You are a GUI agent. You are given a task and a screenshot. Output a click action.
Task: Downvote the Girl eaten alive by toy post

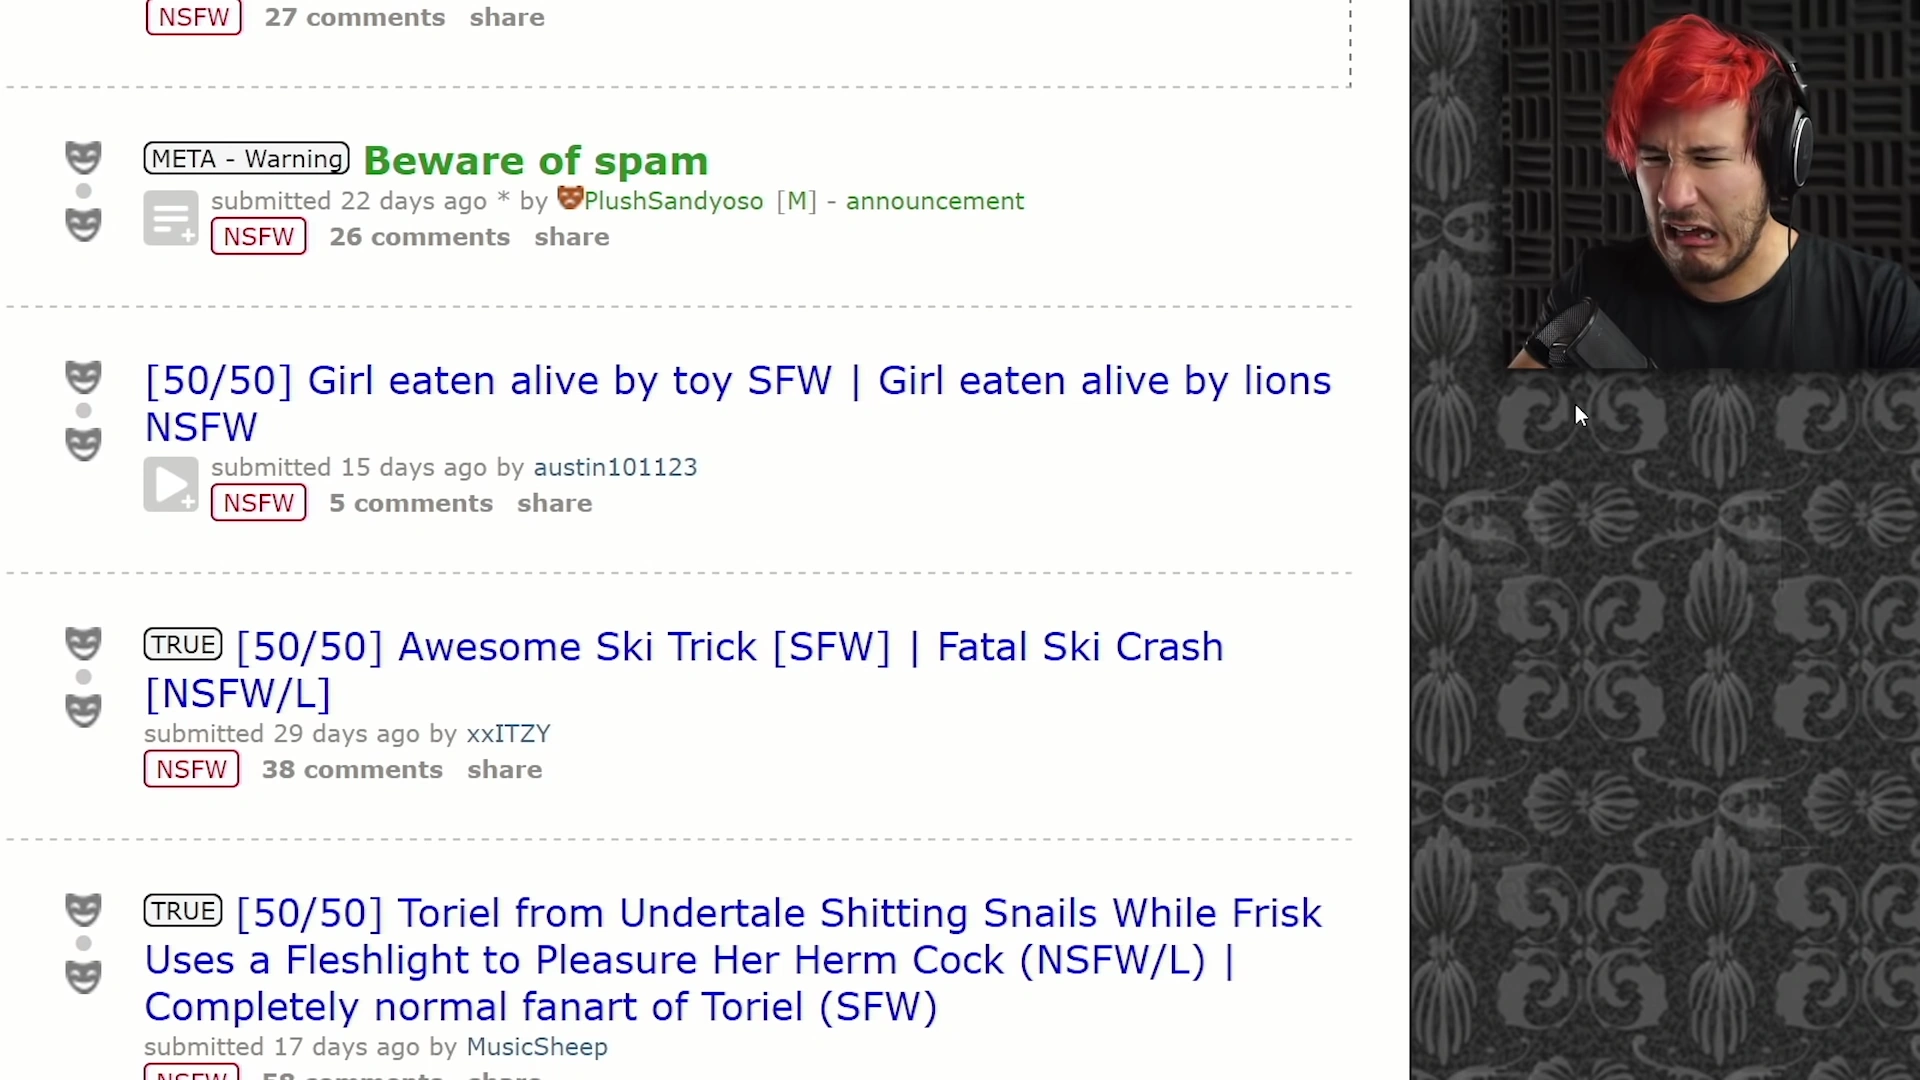click(x=83, y=444)
